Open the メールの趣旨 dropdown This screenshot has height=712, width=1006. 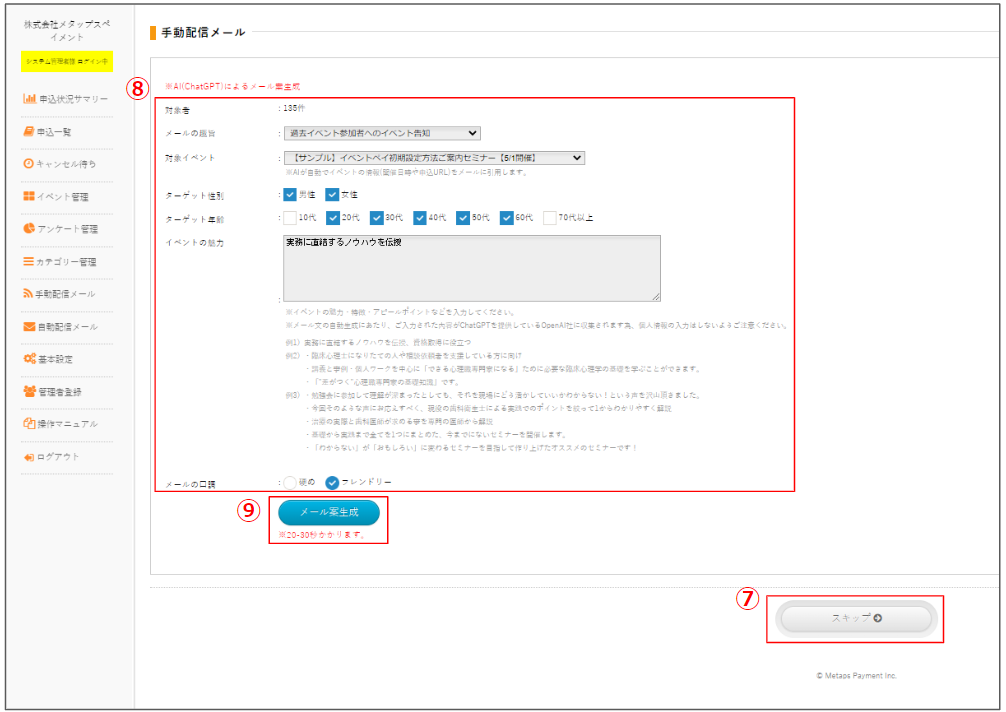[x=381, y=133]
